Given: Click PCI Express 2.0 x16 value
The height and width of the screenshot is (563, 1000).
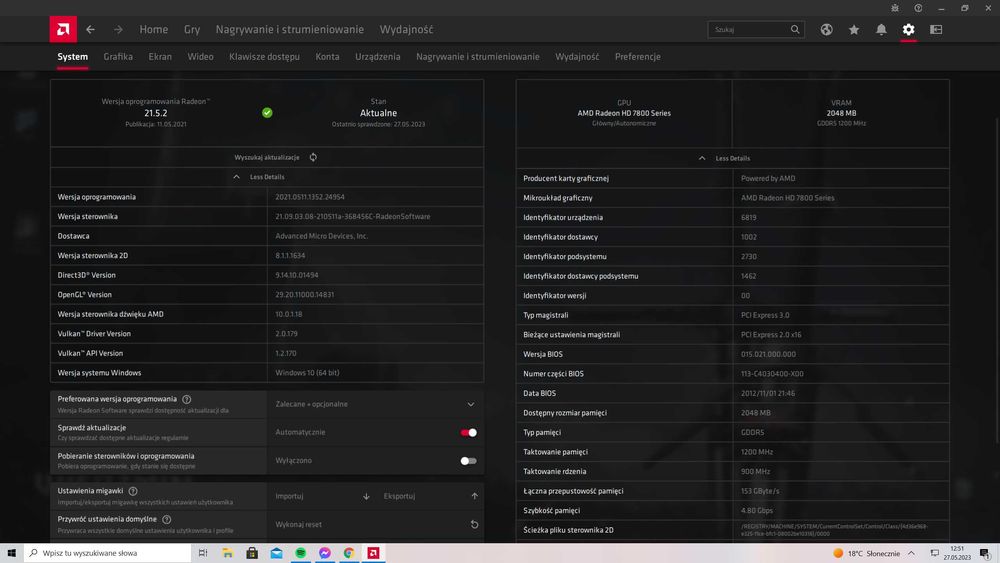Looking at the screenshot, I should point(771,335).
